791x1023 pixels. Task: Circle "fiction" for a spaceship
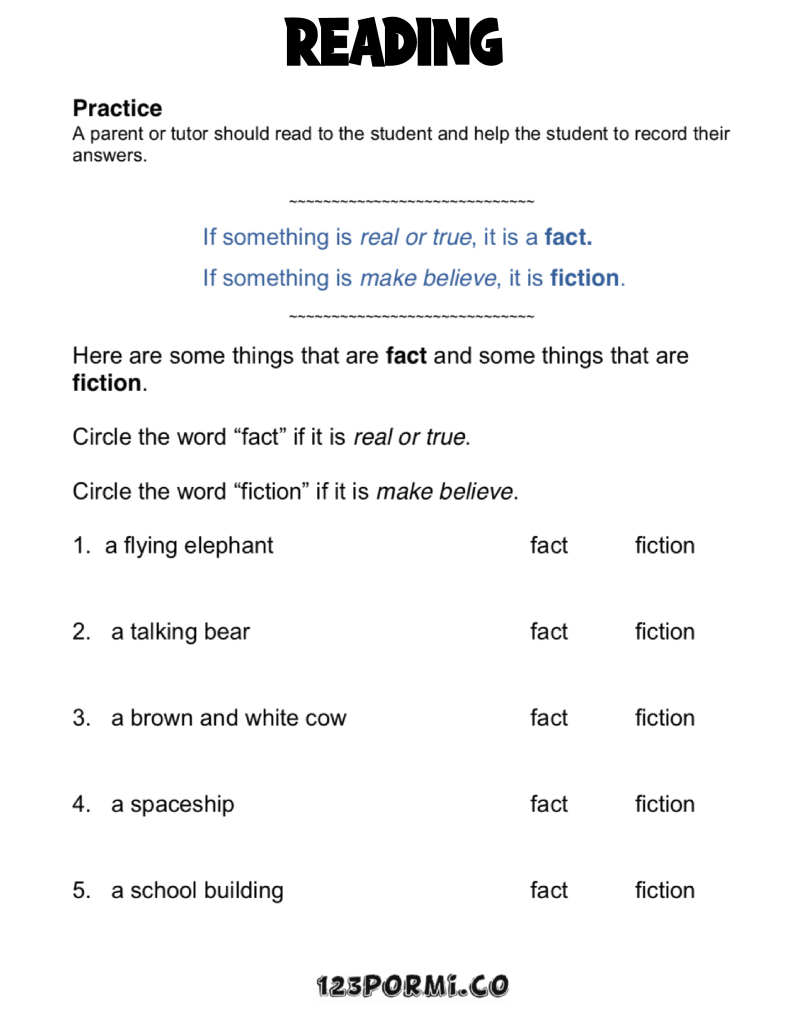coord(664,804)
